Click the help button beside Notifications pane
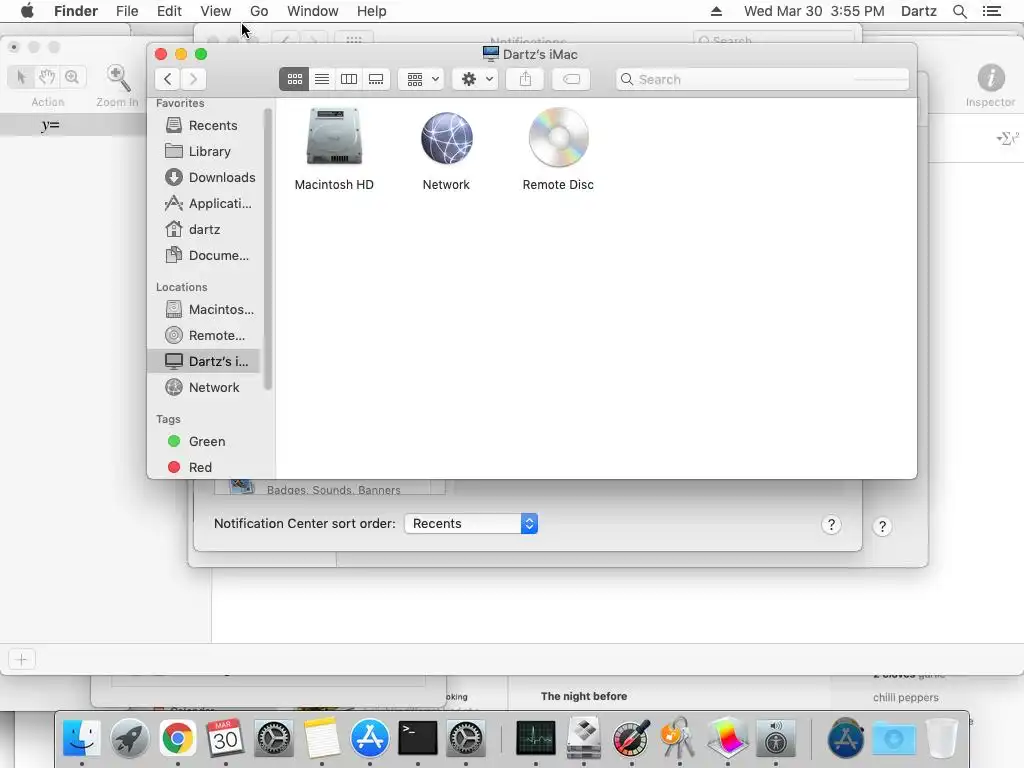The width and height of the screenshot is (1024, 768). (x=882, y=527)
